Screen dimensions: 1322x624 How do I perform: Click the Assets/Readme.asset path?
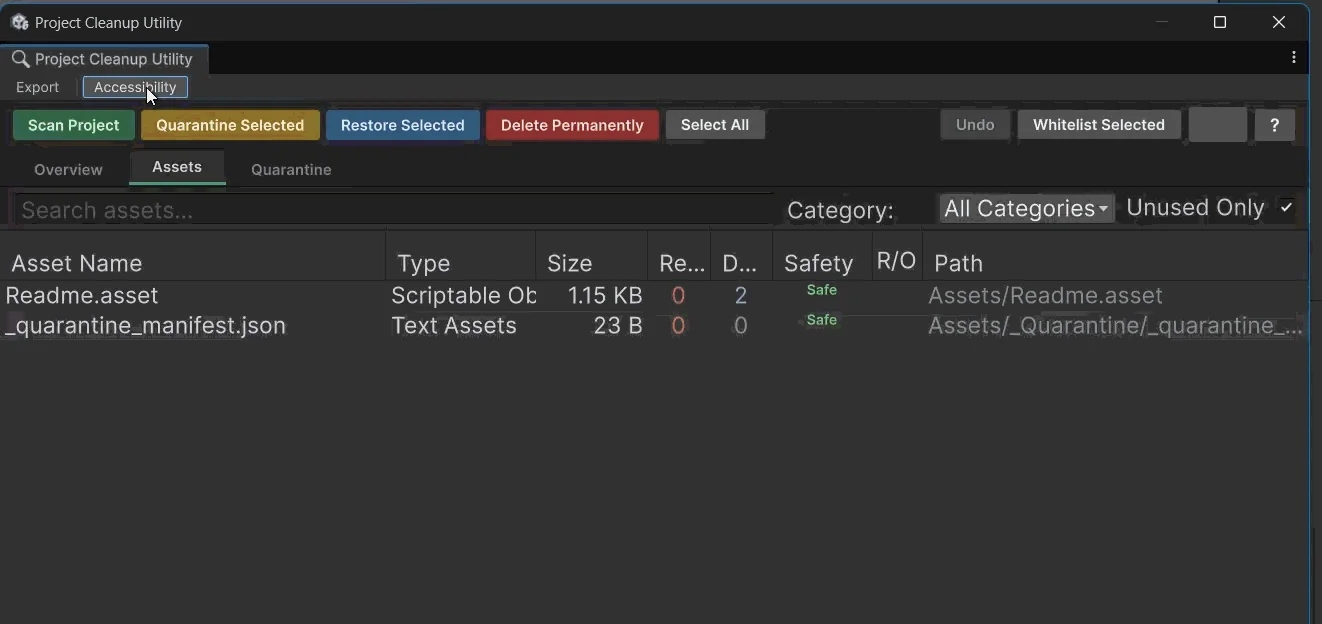1045,295
